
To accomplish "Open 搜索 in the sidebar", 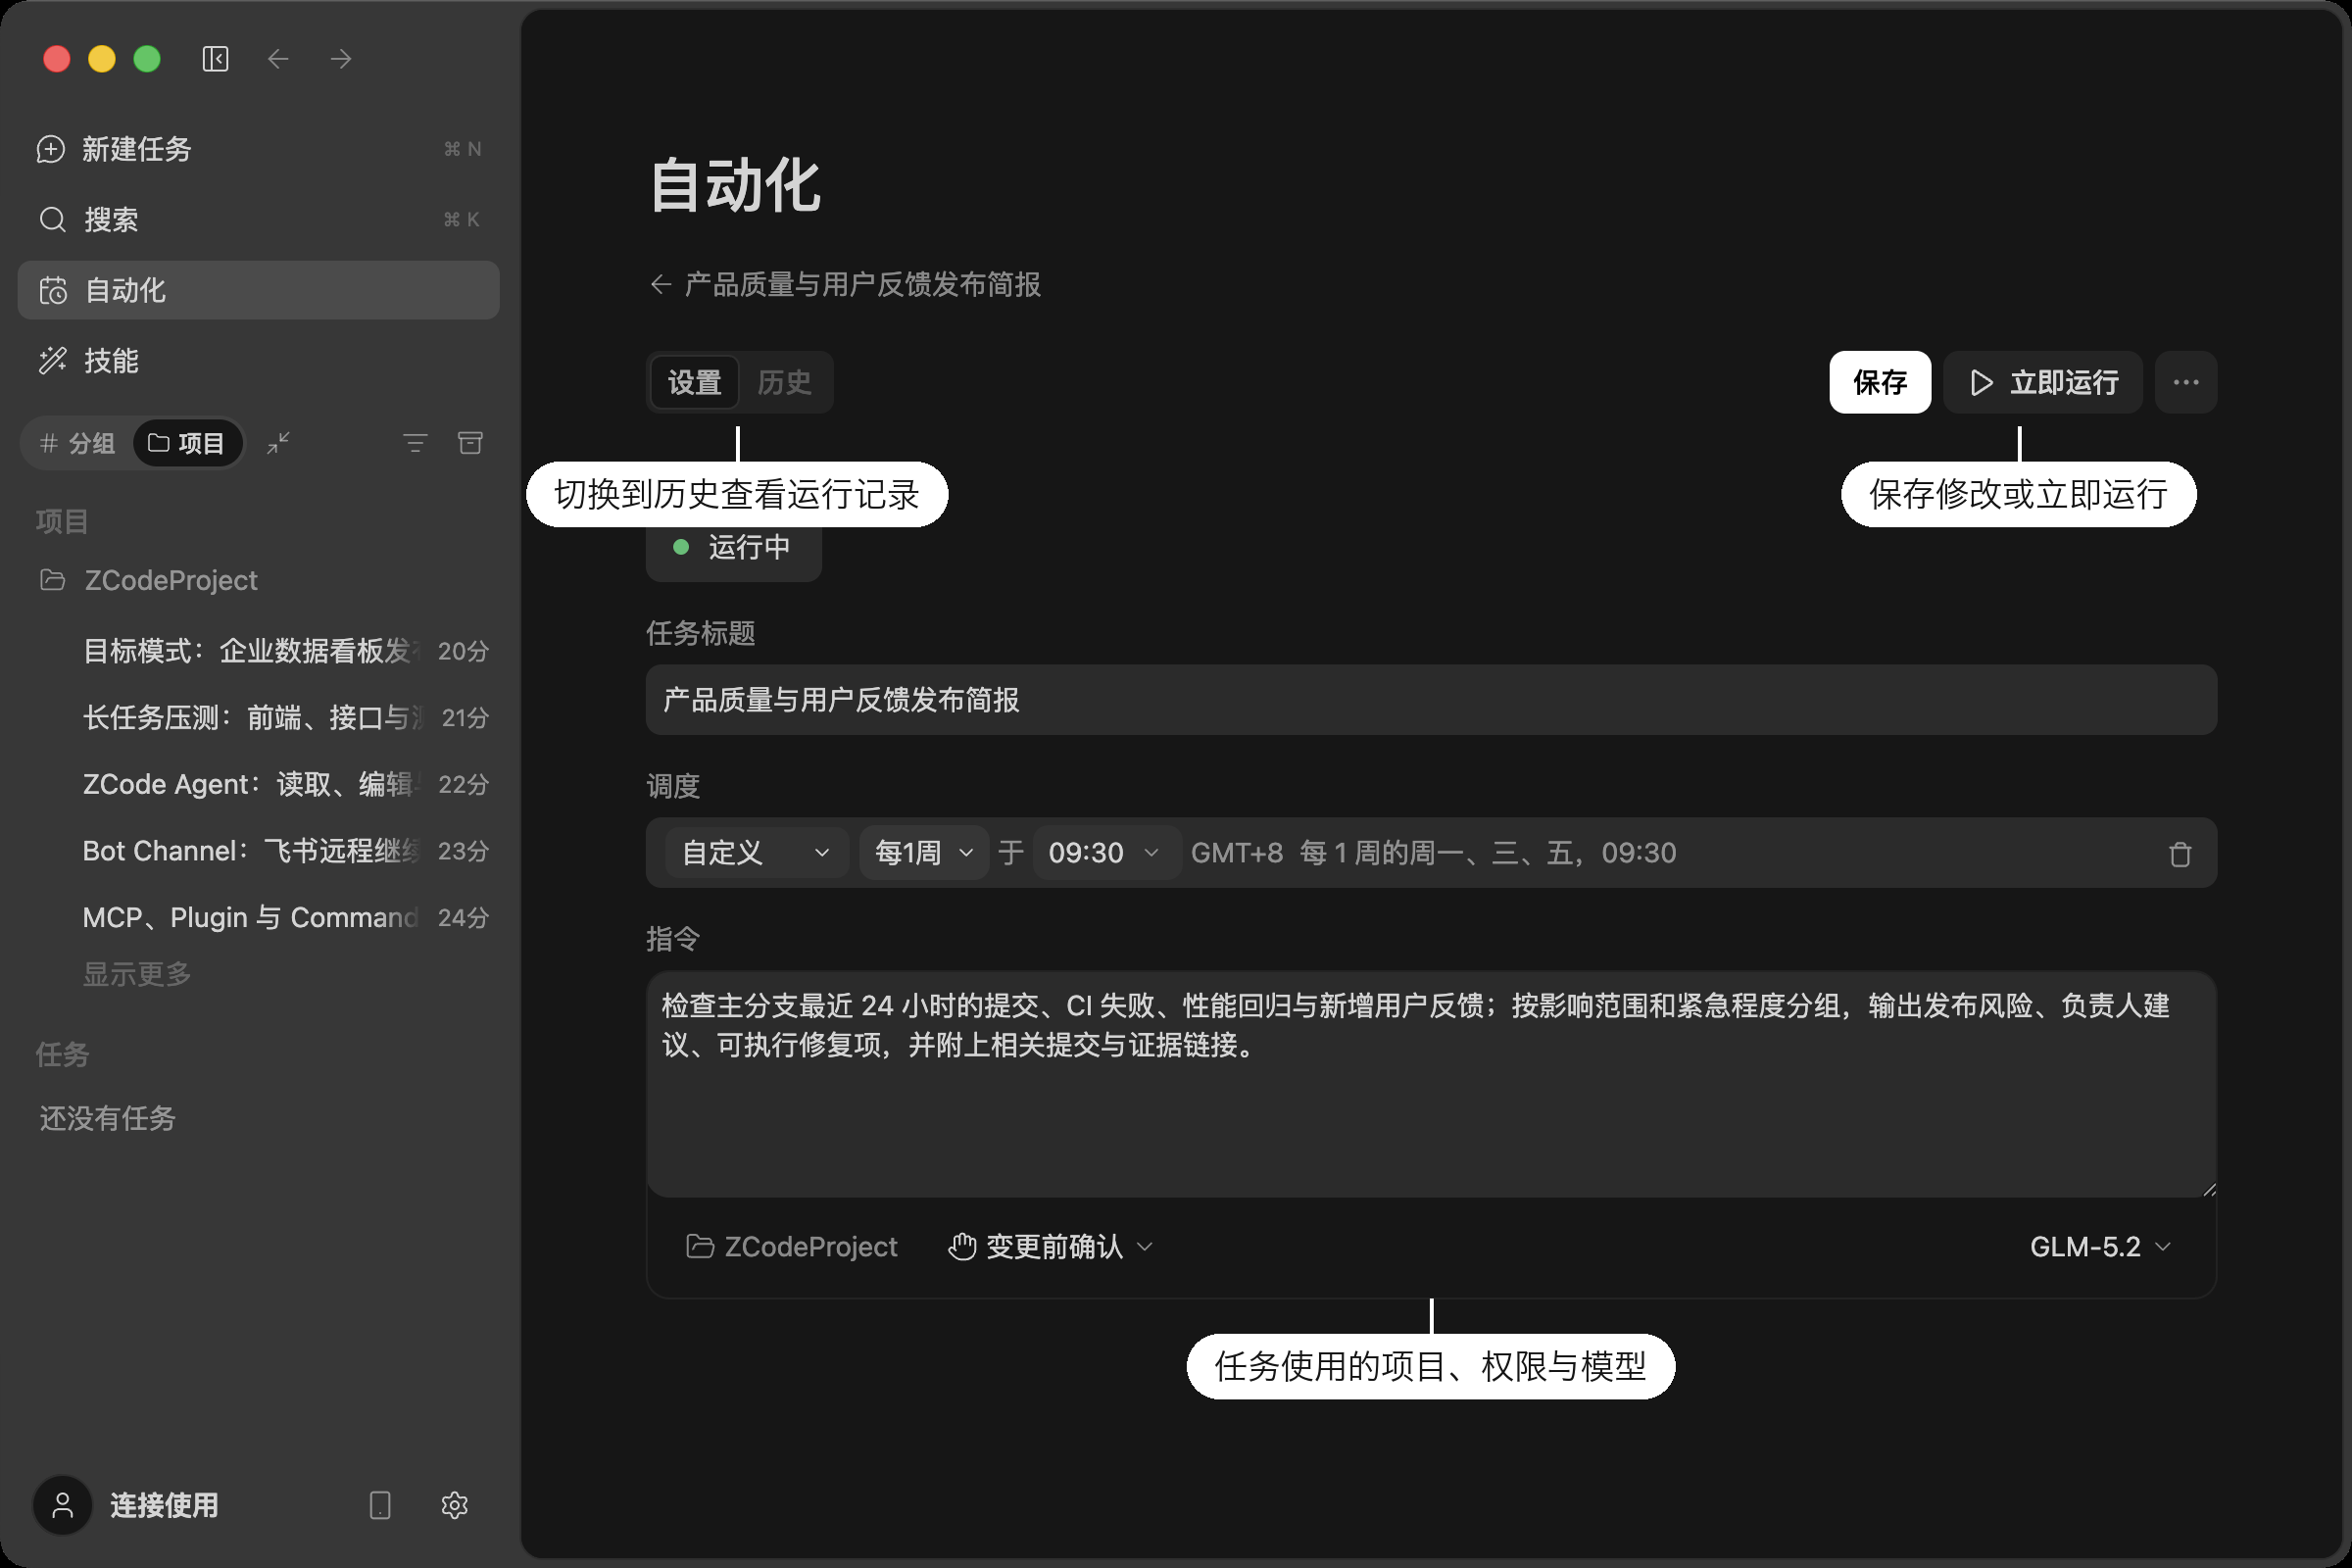I will click(x=258, y=219).
